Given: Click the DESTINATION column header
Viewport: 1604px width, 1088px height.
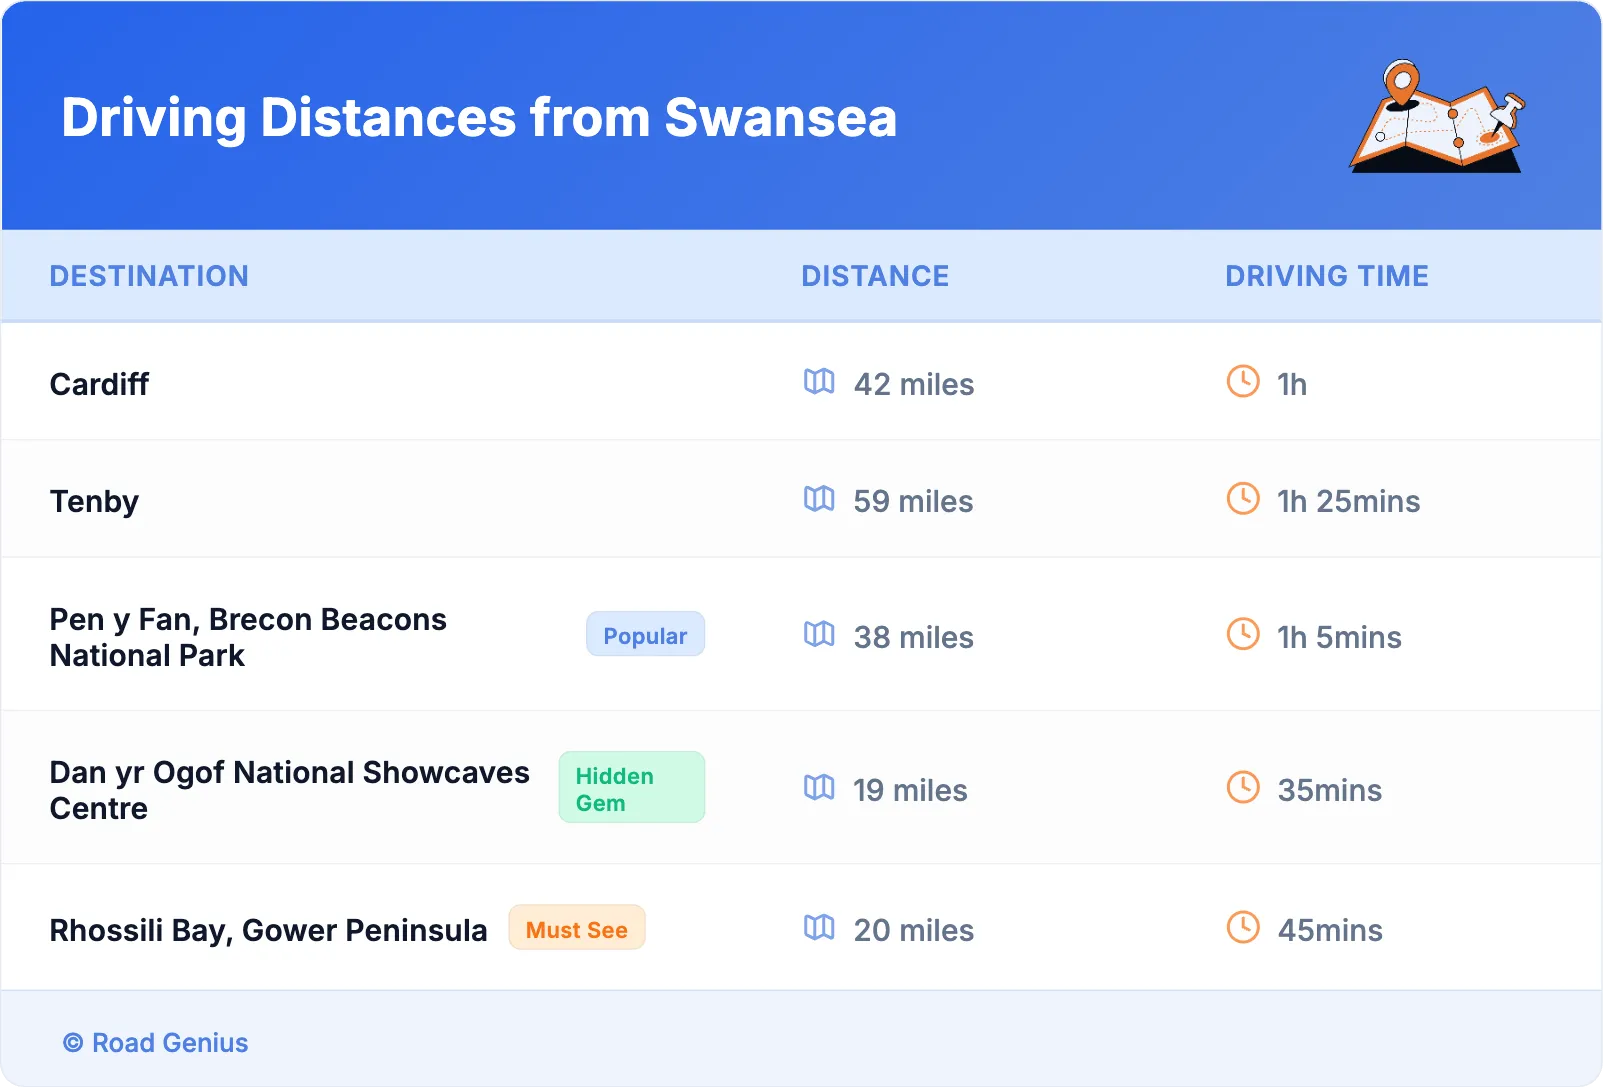Looking at the screenshot, I should (149, 276).
